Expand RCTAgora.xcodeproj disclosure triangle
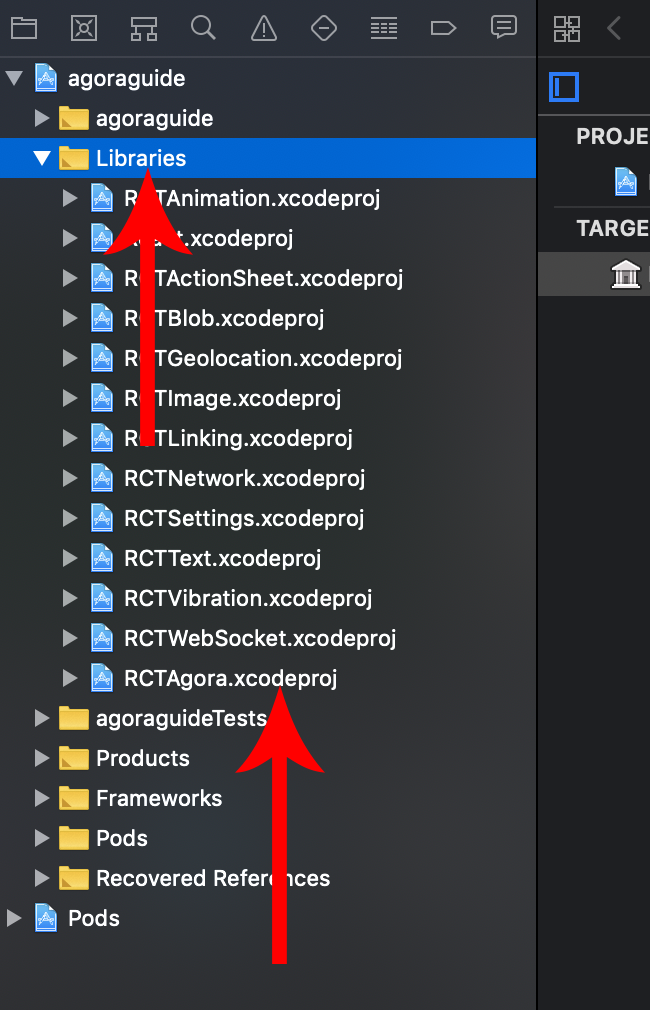 [x=70, y=678]
